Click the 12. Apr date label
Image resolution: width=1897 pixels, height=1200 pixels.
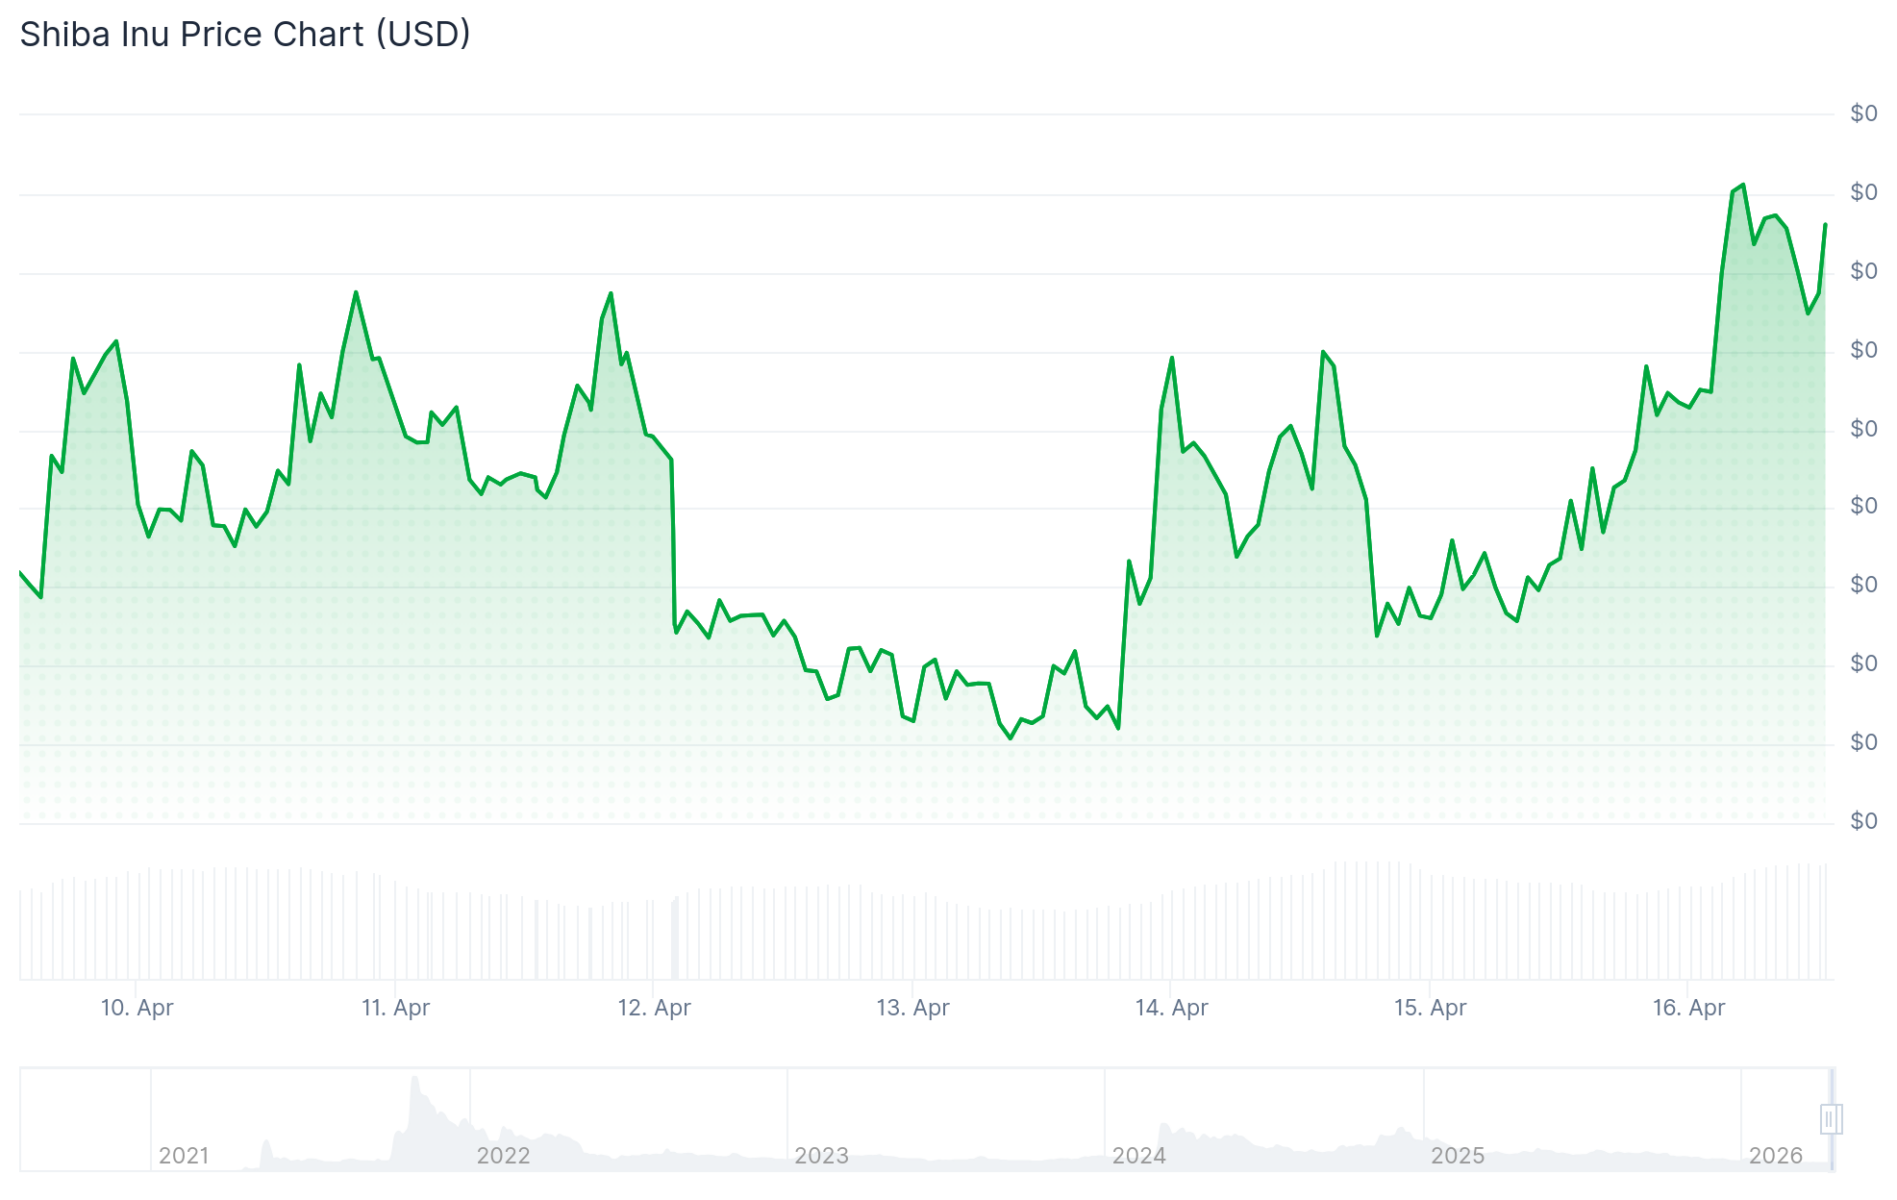(x=654, y=1007)
